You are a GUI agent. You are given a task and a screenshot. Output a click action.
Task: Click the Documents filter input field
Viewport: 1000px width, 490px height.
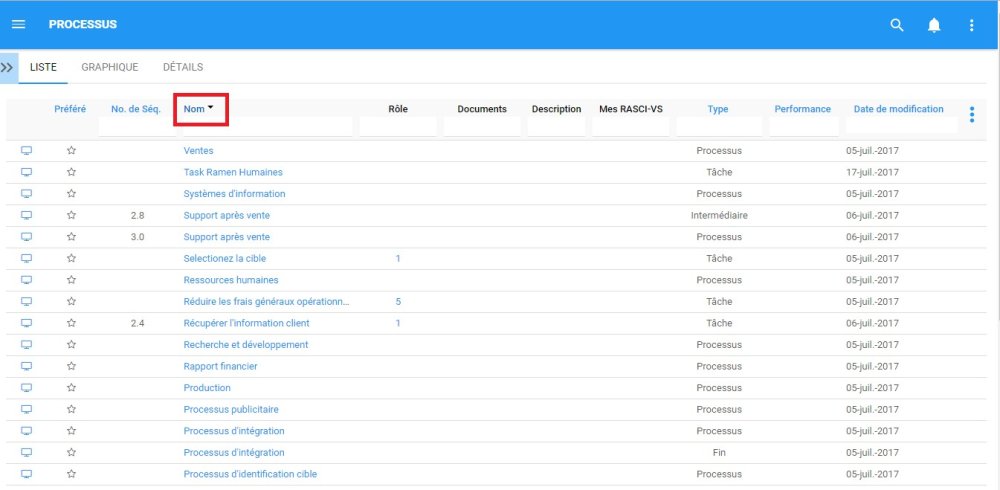pos(482,126)
